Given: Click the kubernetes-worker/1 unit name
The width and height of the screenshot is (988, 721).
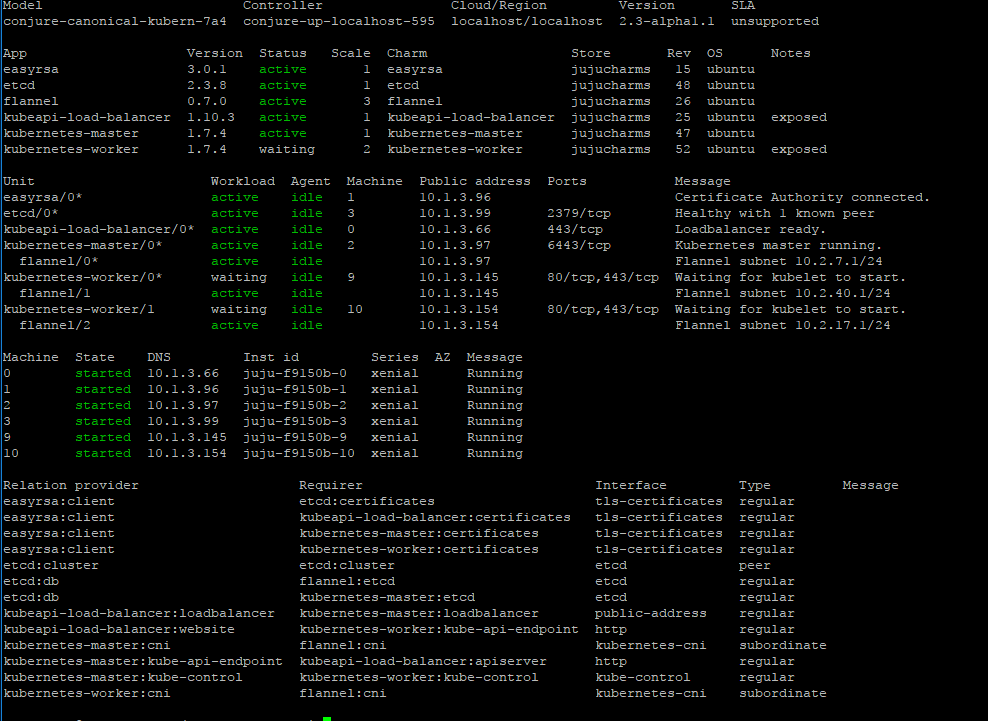Looking at the screenshot, I should coord(79,309).
